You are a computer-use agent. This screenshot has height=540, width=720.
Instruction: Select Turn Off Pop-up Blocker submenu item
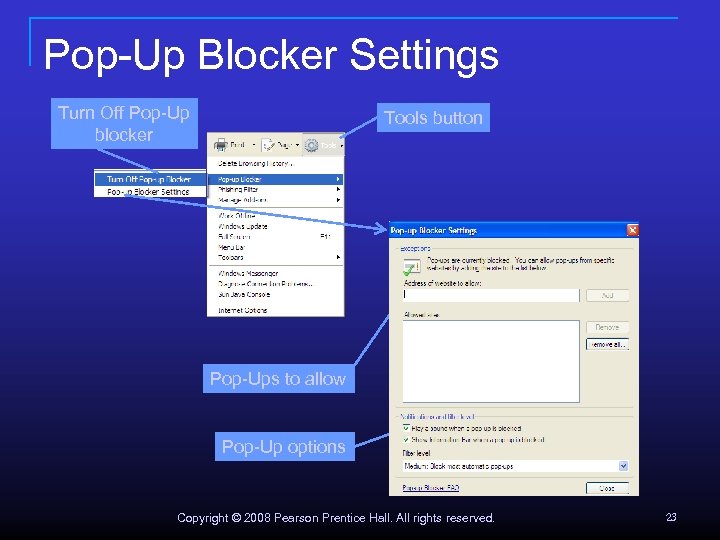pos(150,179)
